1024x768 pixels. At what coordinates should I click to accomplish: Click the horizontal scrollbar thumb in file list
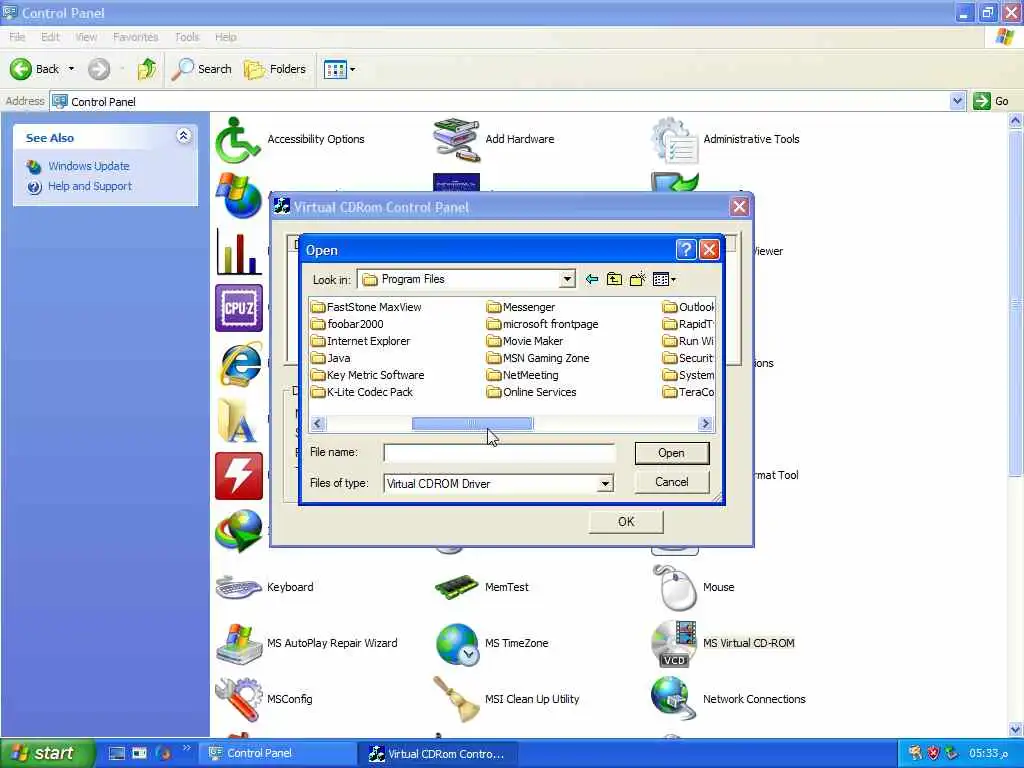click(472, 424)
